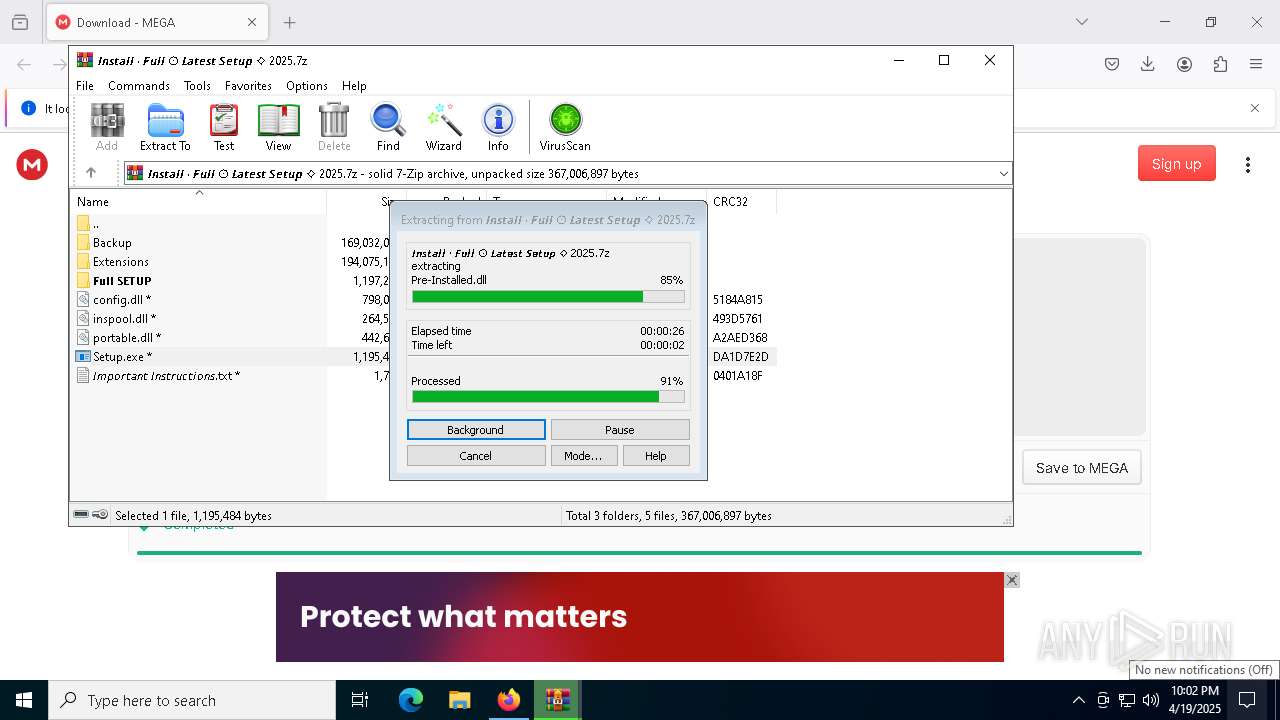Open File Explorer from taskbar
Viewport: 1280px width, 720px height.
[460, 700]
